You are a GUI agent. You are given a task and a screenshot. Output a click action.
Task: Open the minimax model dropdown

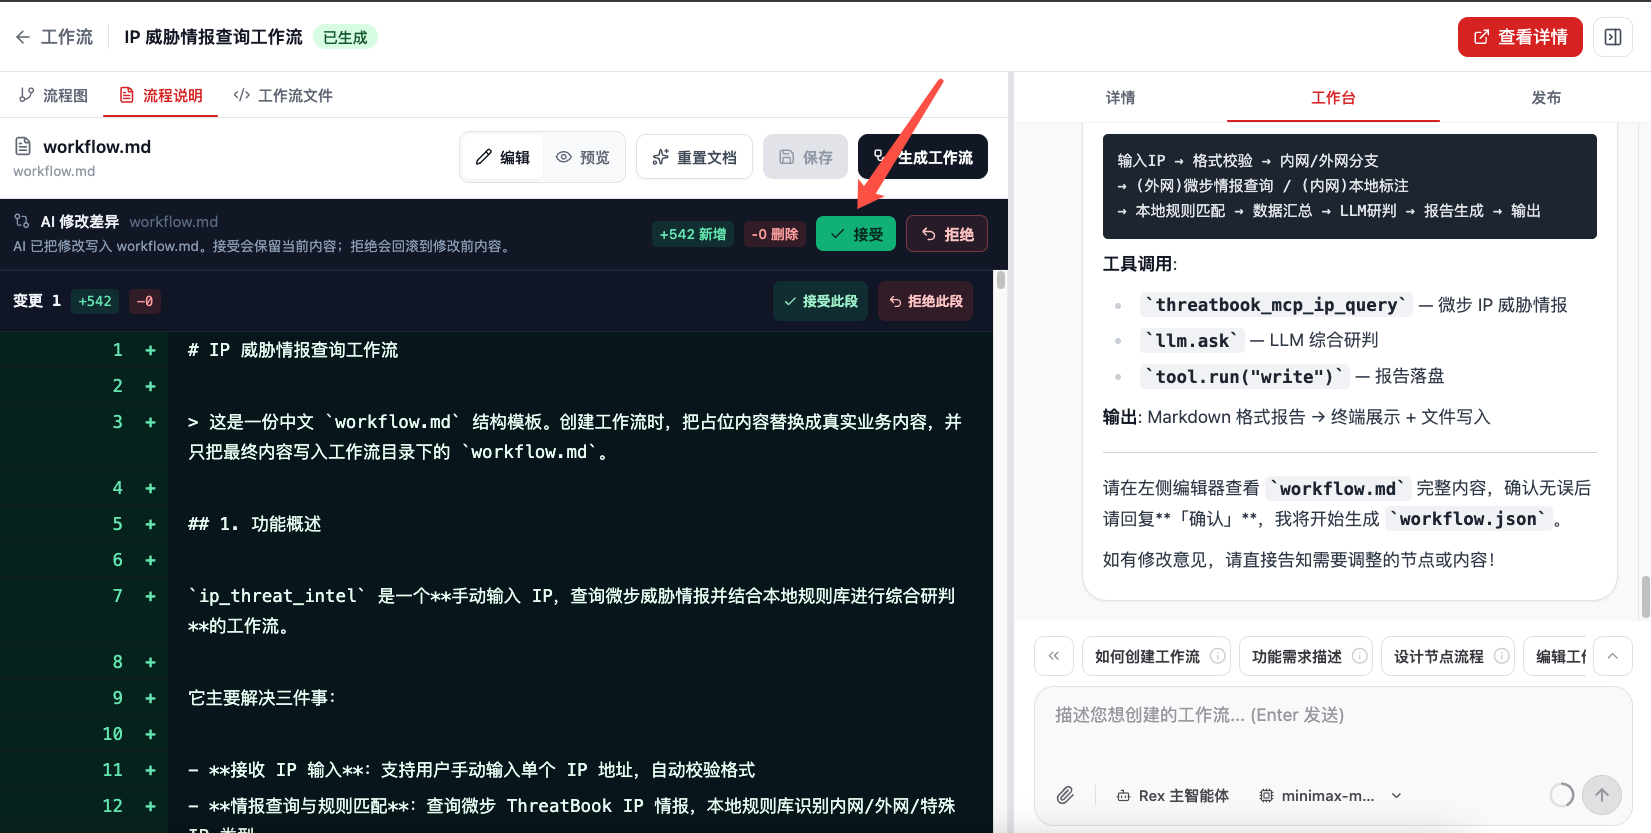(x=1330, y=795)
